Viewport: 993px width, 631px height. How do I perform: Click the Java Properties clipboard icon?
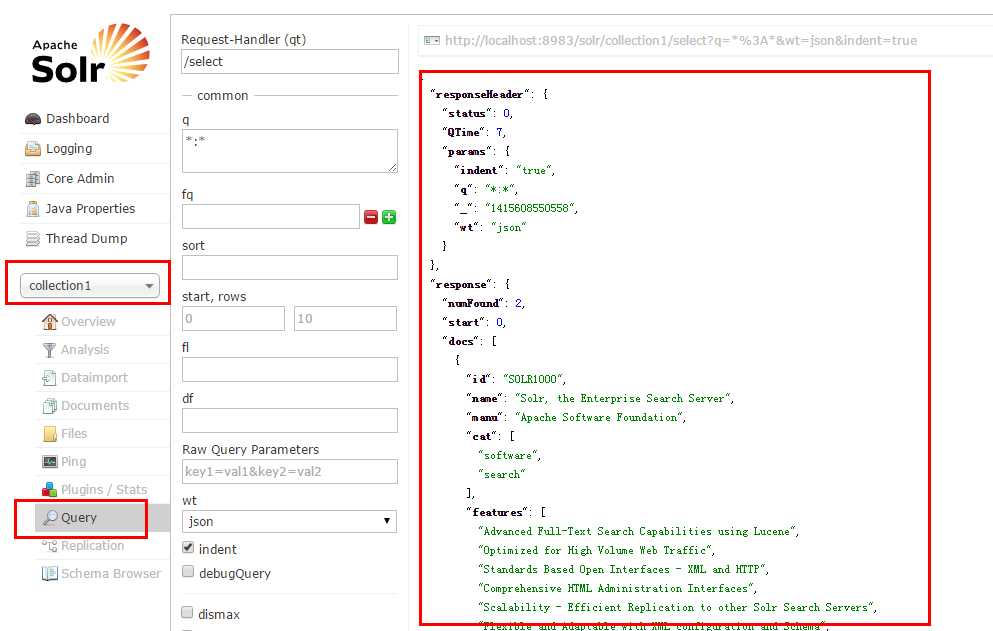click(x=33, y=208)
